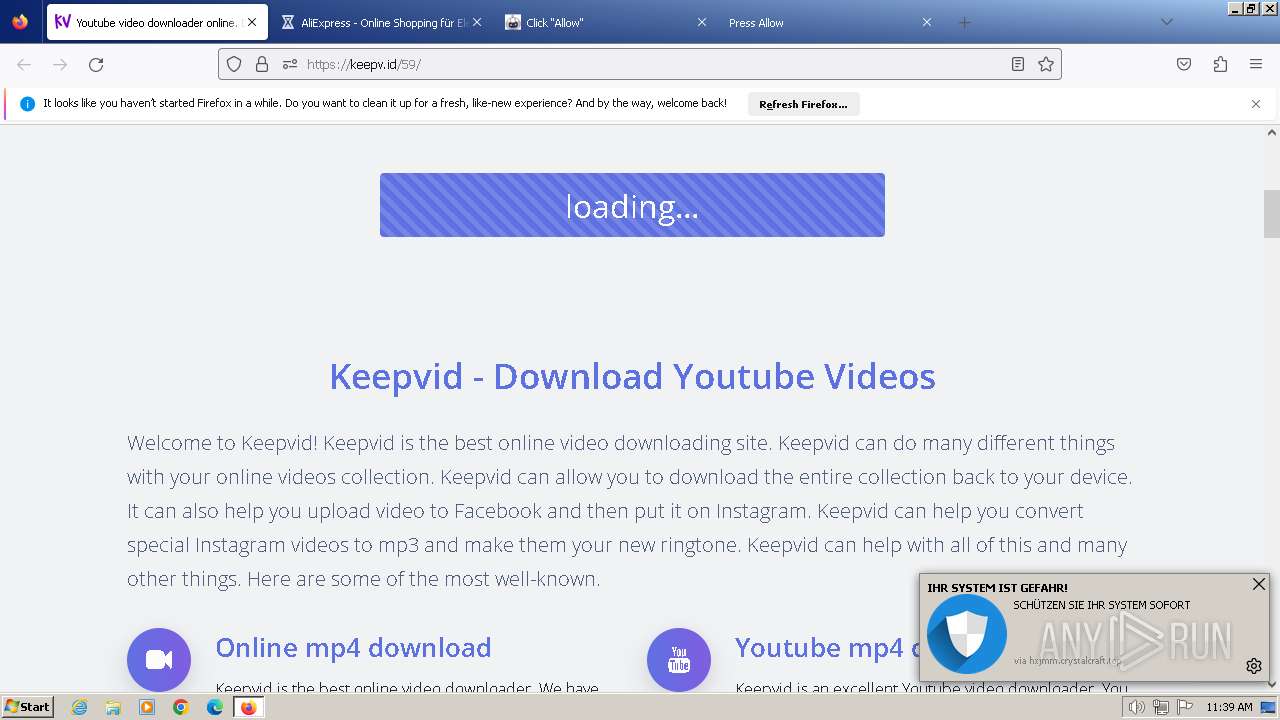Click the 11:39 AM system clock
The width and height of the screenshot is (1280, 720).
(x=1229, y=707)
